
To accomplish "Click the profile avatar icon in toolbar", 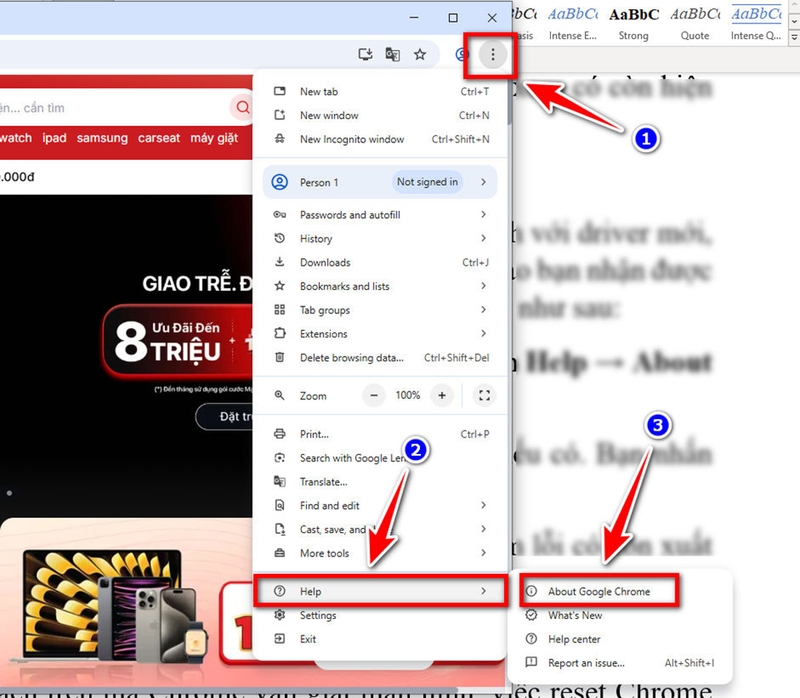I will (x=460, y=55).
